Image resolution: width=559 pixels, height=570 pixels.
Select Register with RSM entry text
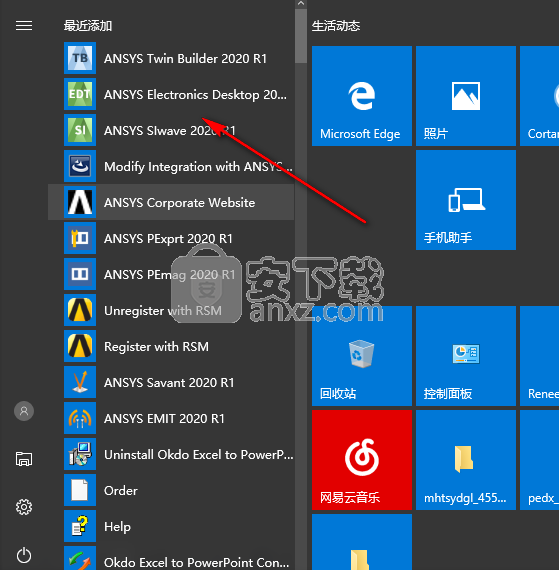pyautogui.click(x=156, y=347)
